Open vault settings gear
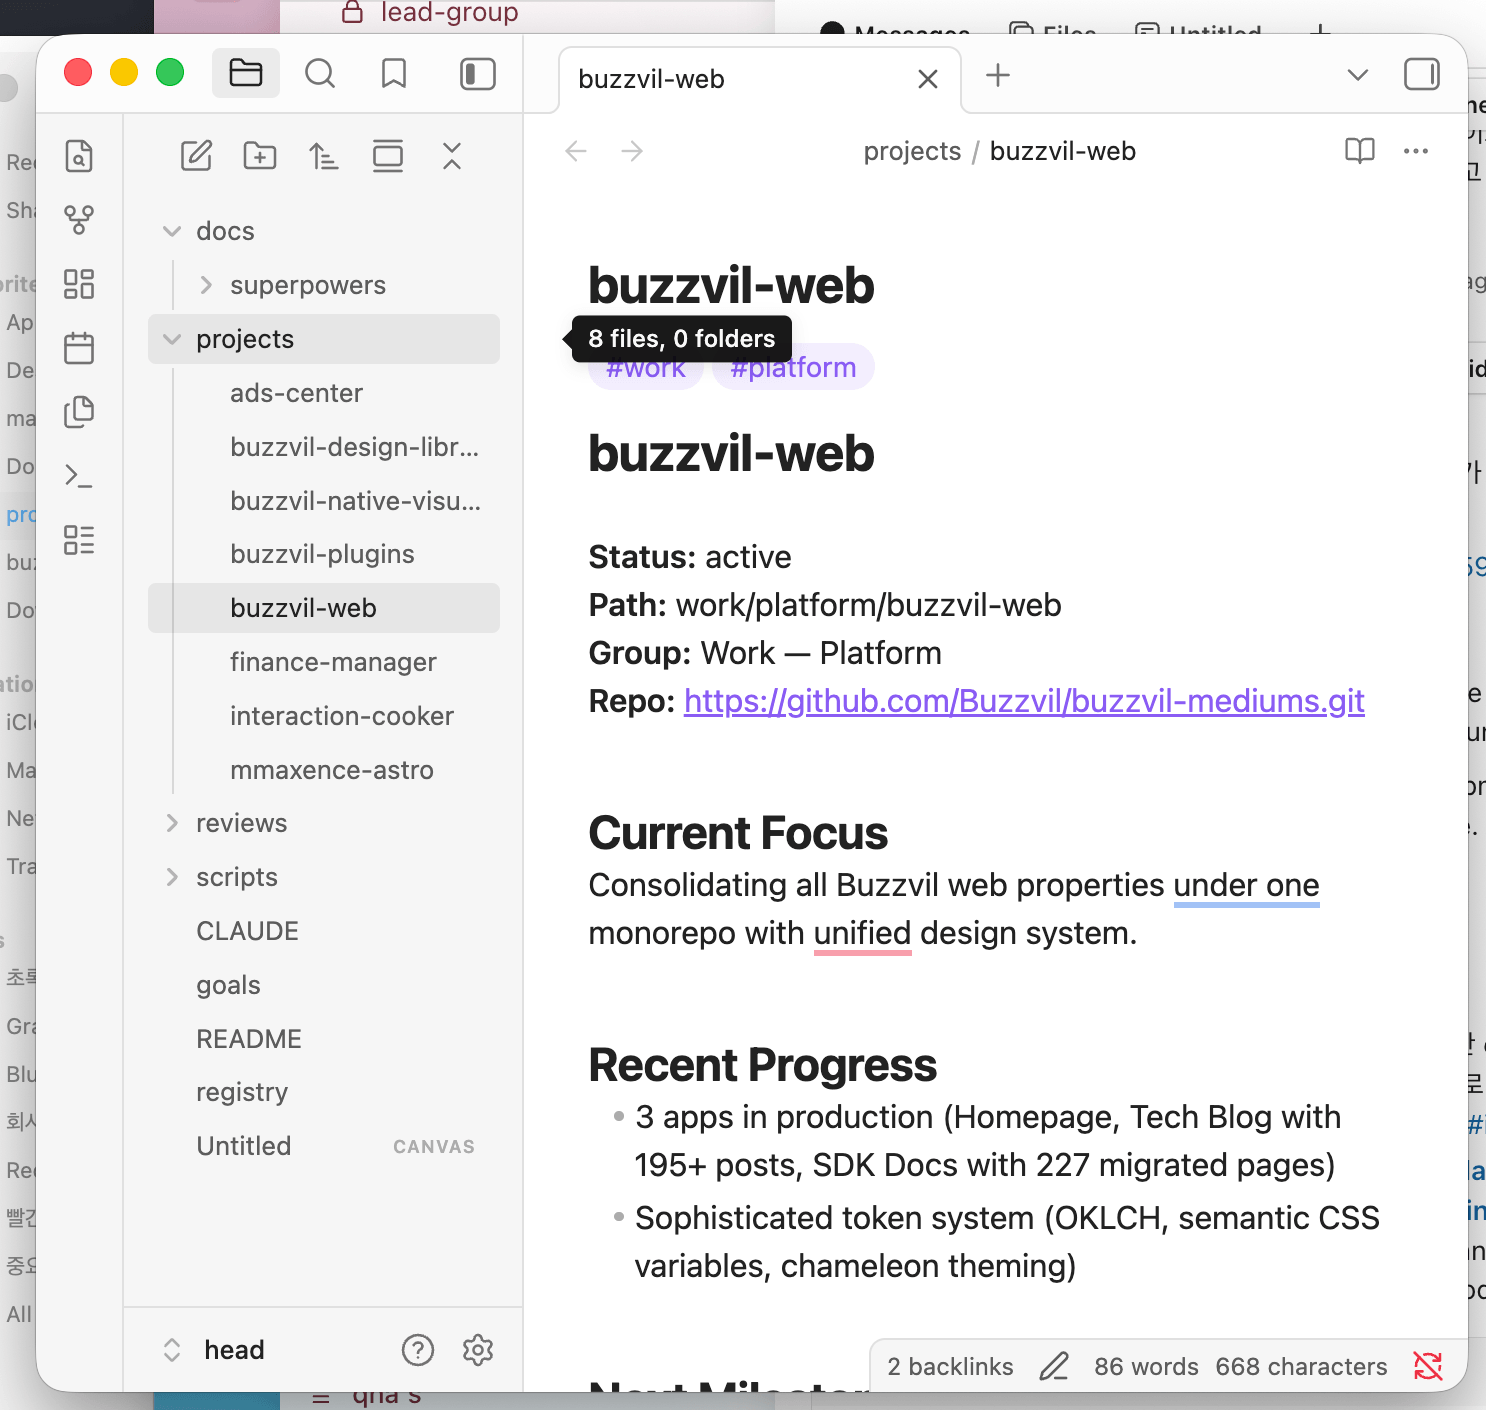Screen dimensions: 1486x1410 (x=478, y=1350)
